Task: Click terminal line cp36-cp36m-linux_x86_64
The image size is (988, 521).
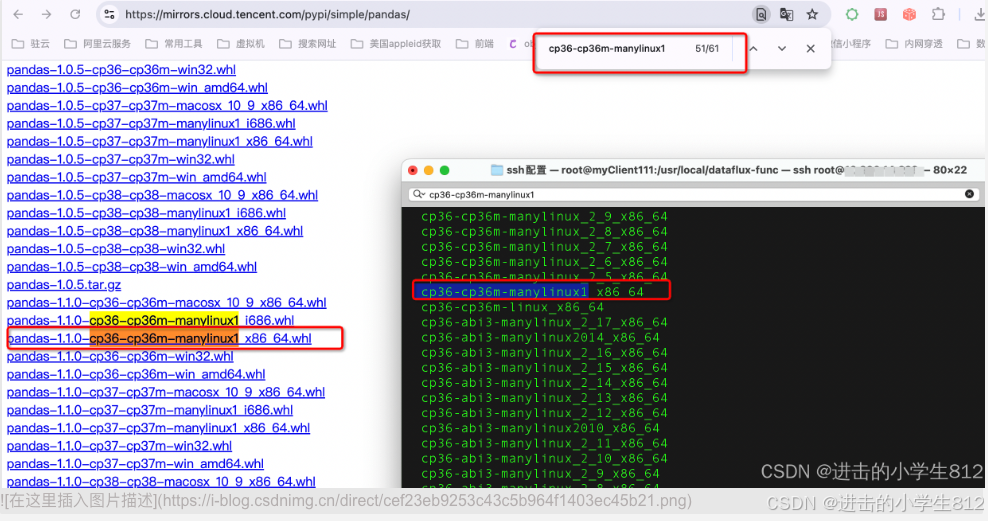Action: [512, 307]
